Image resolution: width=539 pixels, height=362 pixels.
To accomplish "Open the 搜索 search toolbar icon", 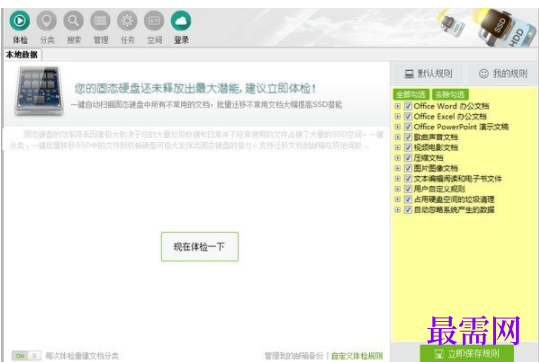I will click(74, 21).
